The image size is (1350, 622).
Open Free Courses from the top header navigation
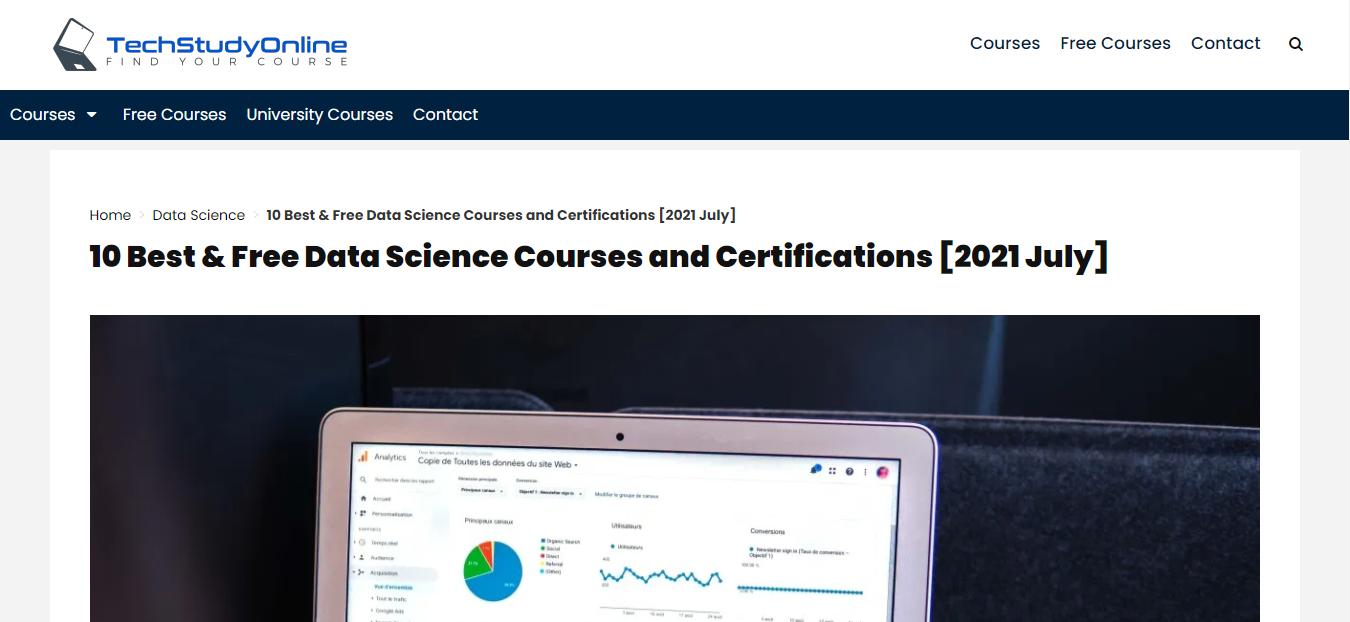coord(1115,43)
